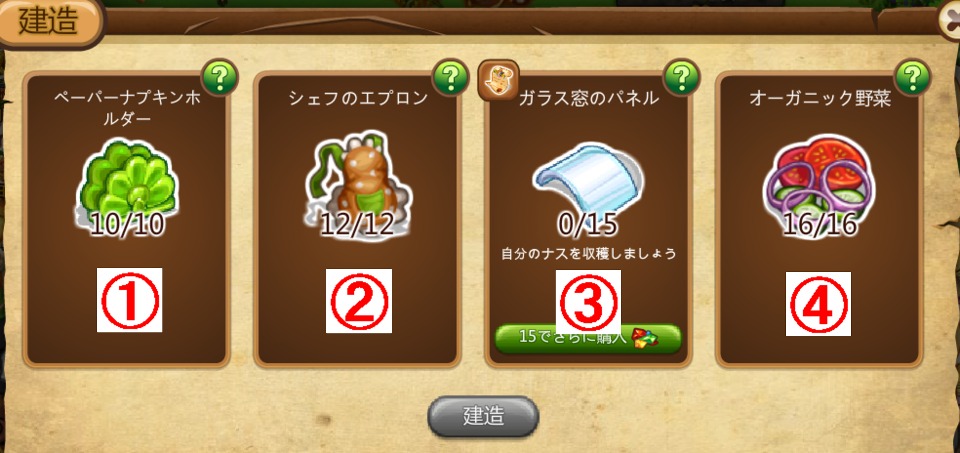960x453 pixels.
Task: Open help for シェフのエプロン
Action: click(451, 77)
